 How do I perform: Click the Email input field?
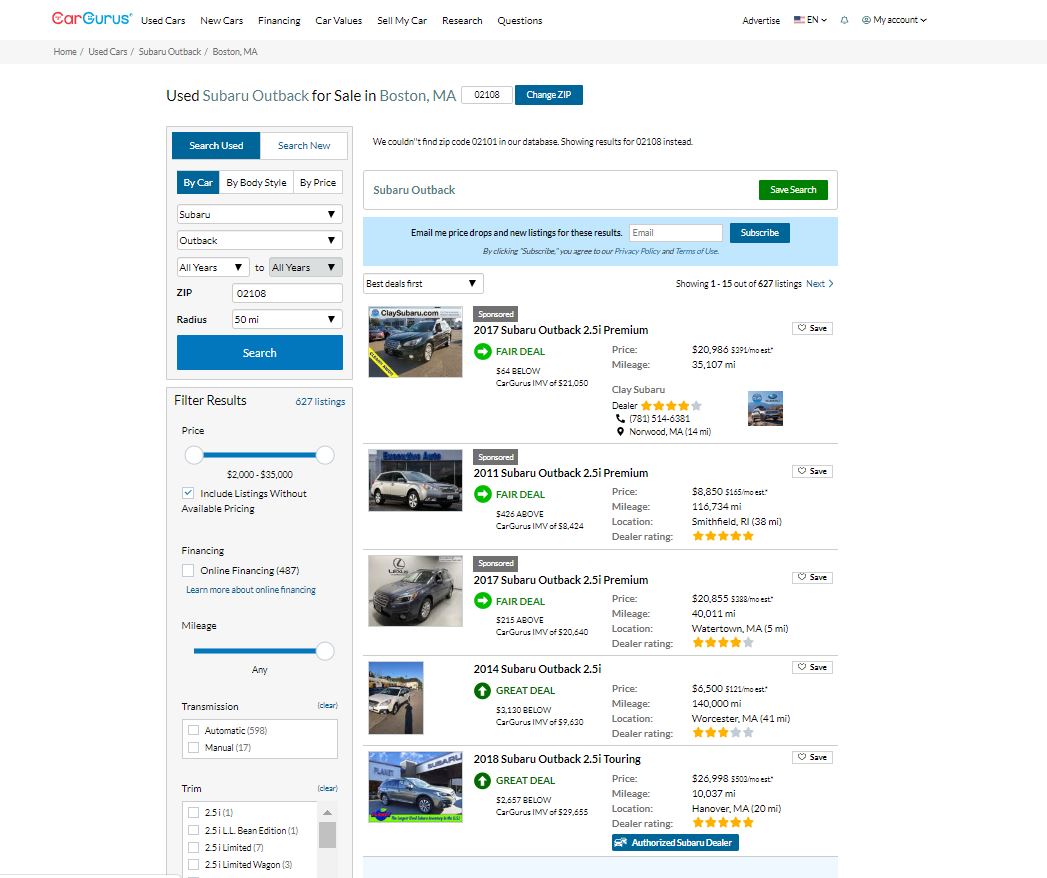pos(676,232)
